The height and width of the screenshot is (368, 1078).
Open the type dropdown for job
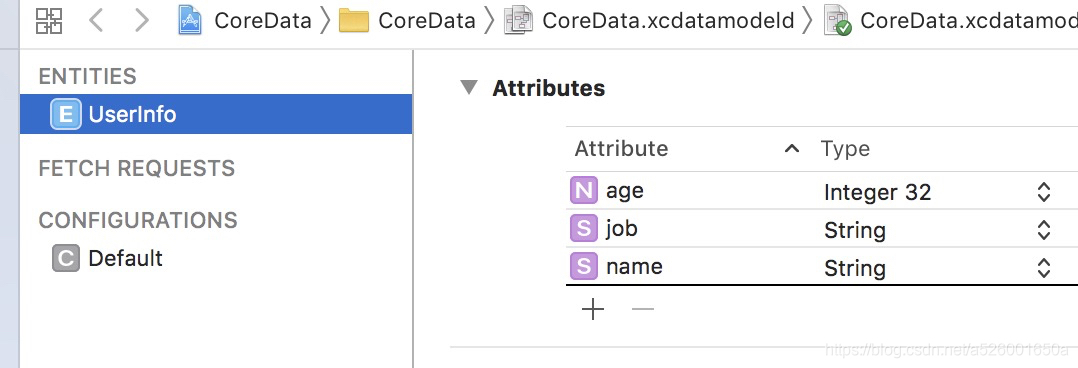click(1044, 230)
